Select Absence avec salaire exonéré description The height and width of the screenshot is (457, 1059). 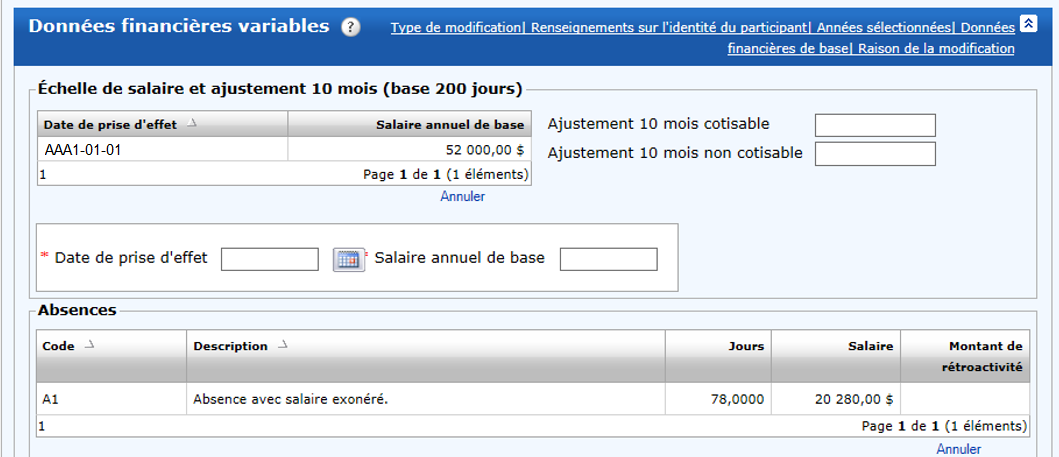click(x=426, y=399)
